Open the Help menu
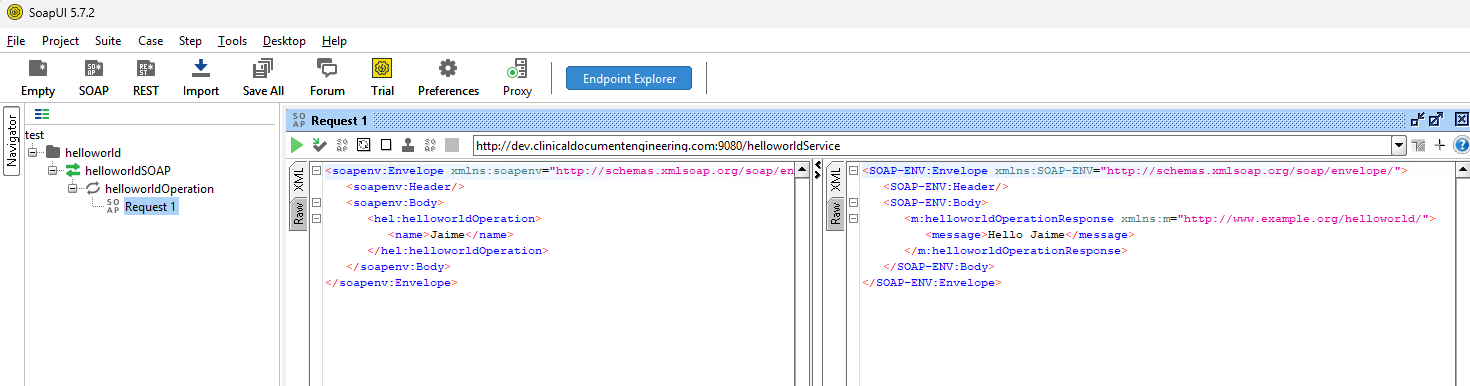Screen dimensions: 1470x386 click(334, 41)
